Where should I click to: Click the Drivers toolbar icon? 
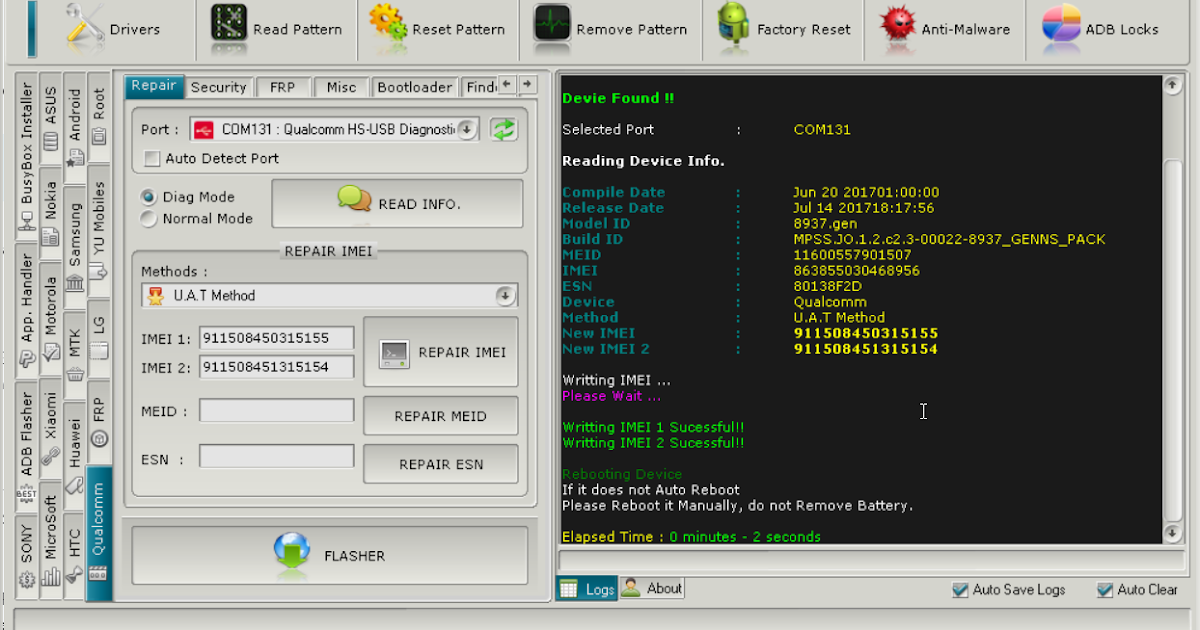tap(86, 28)
